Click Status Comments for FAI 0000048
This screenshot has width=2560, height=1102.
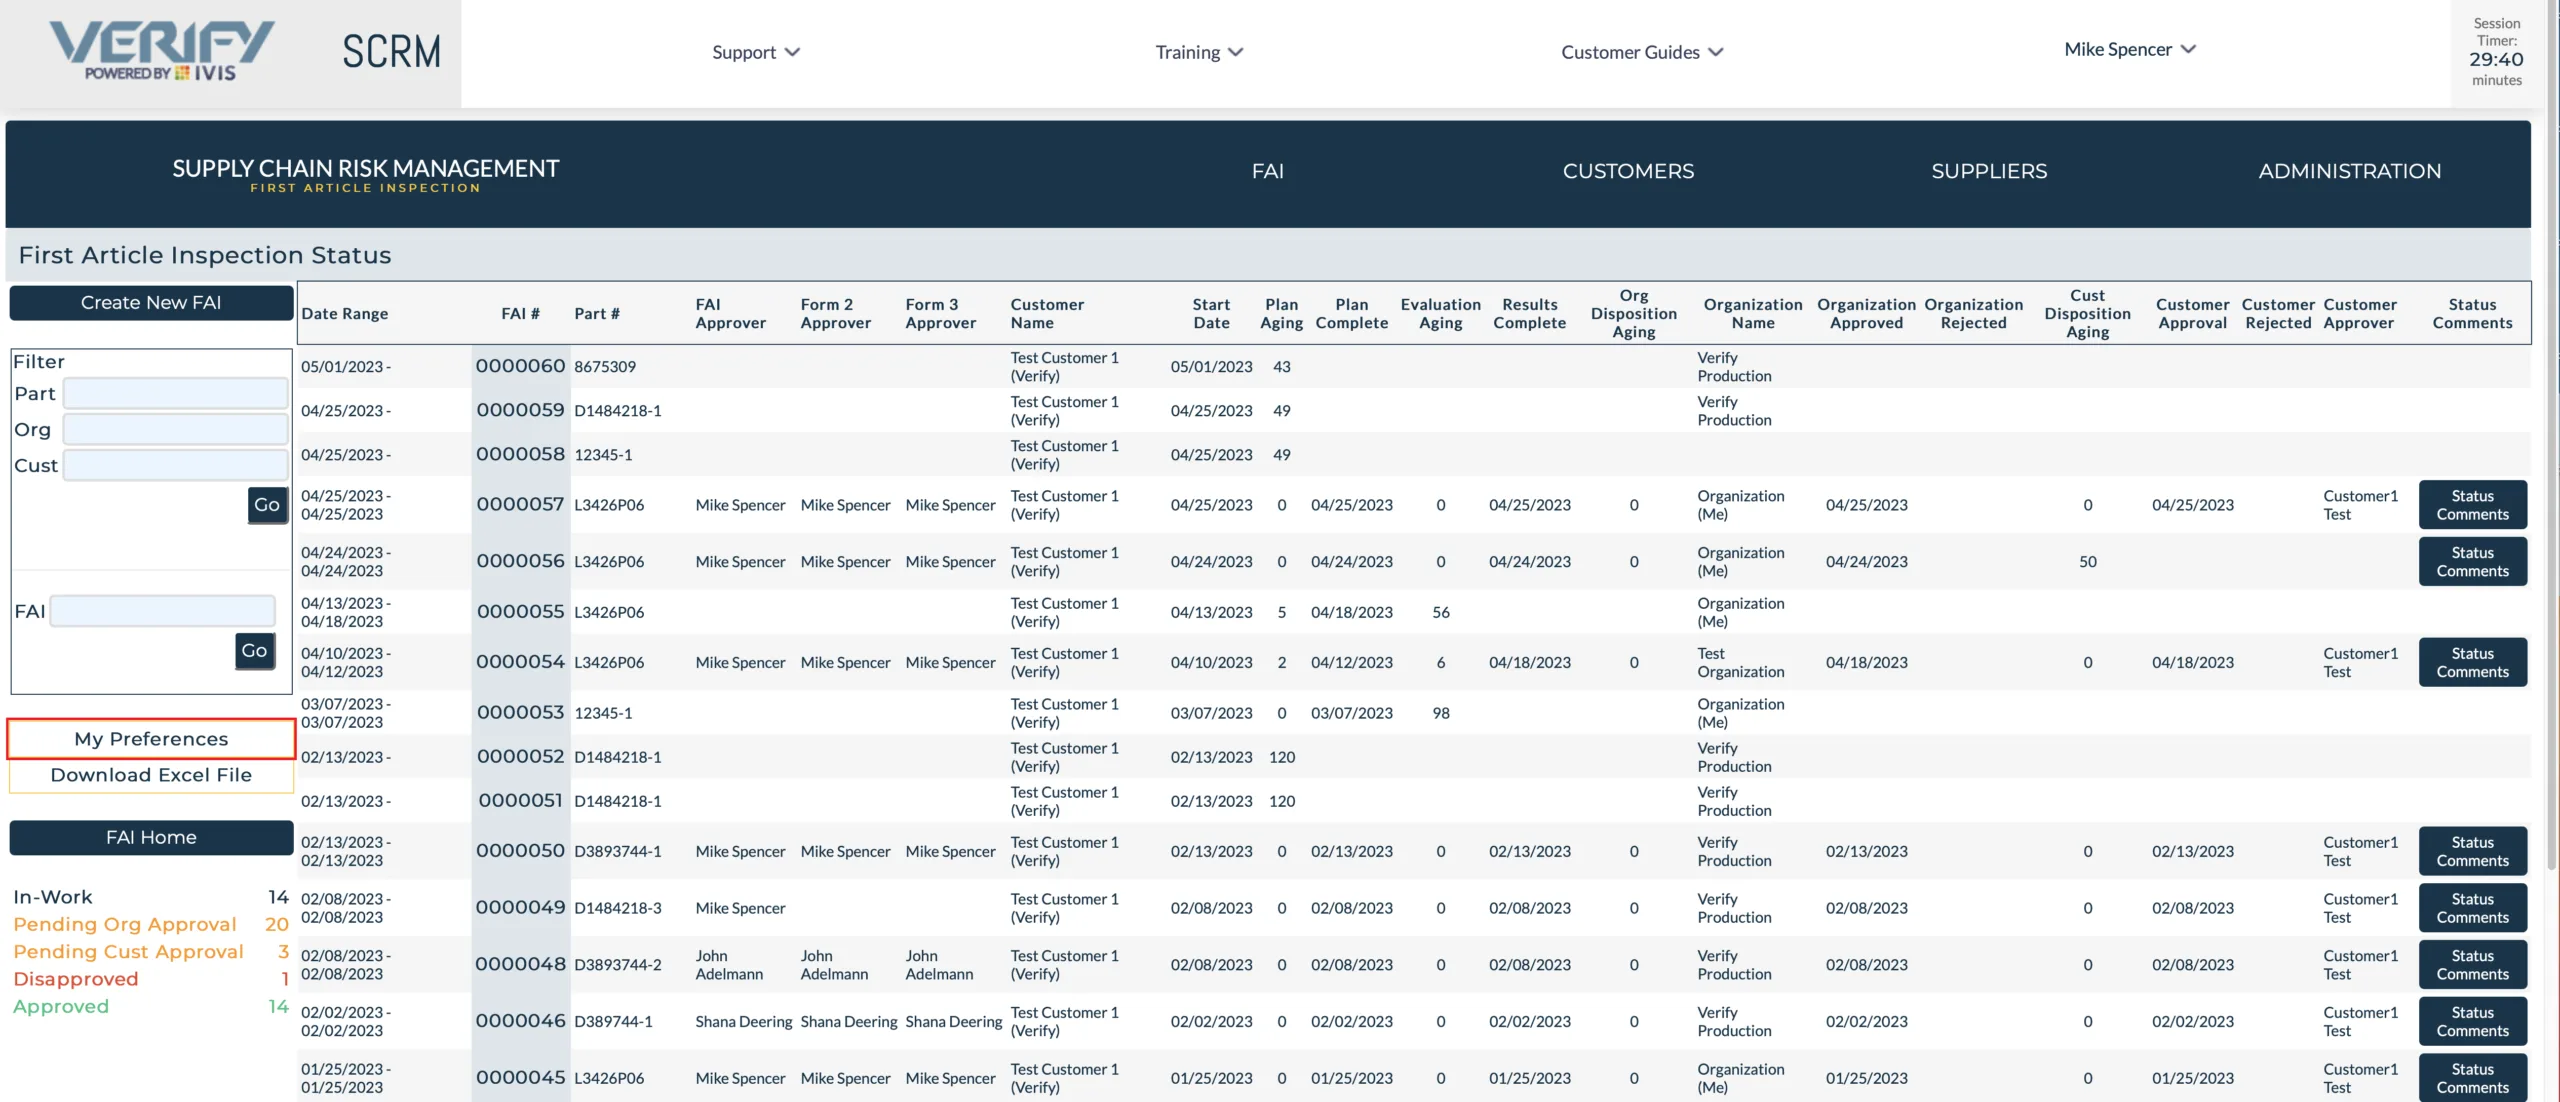2472,965
